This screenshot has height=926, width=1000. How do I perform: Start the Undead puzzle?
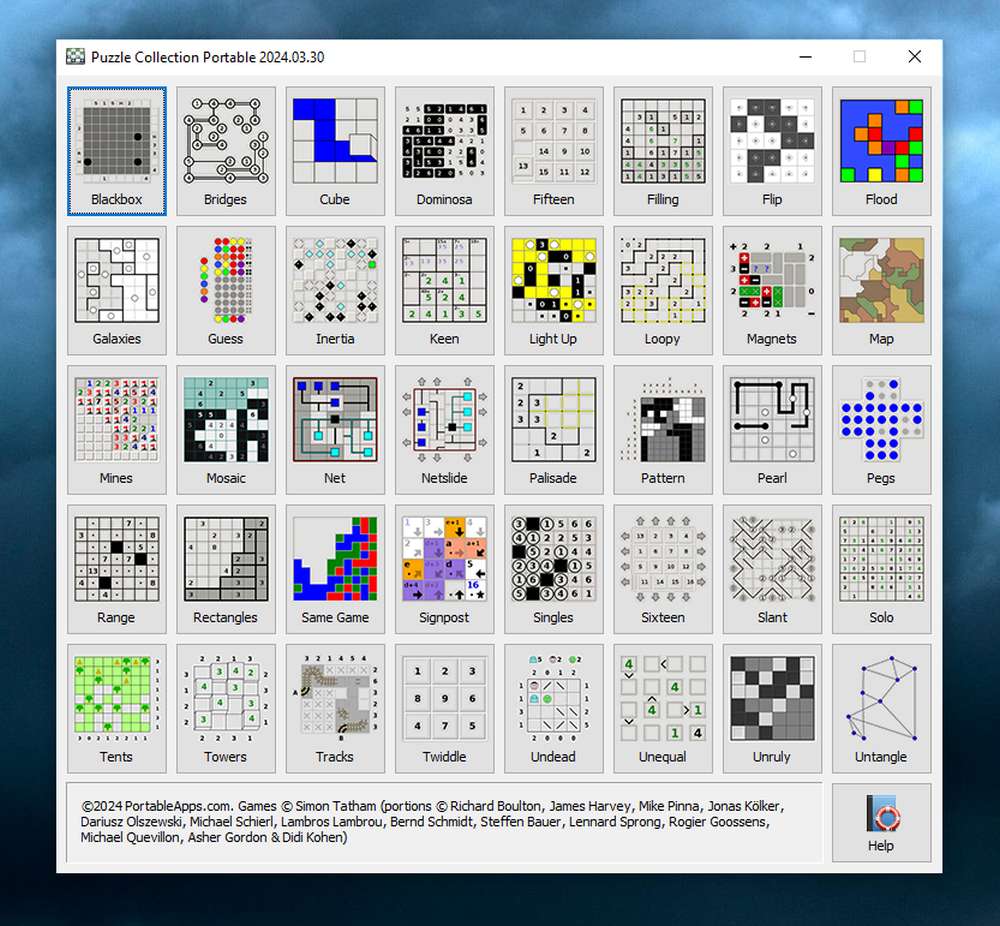(x=554, y=709)
